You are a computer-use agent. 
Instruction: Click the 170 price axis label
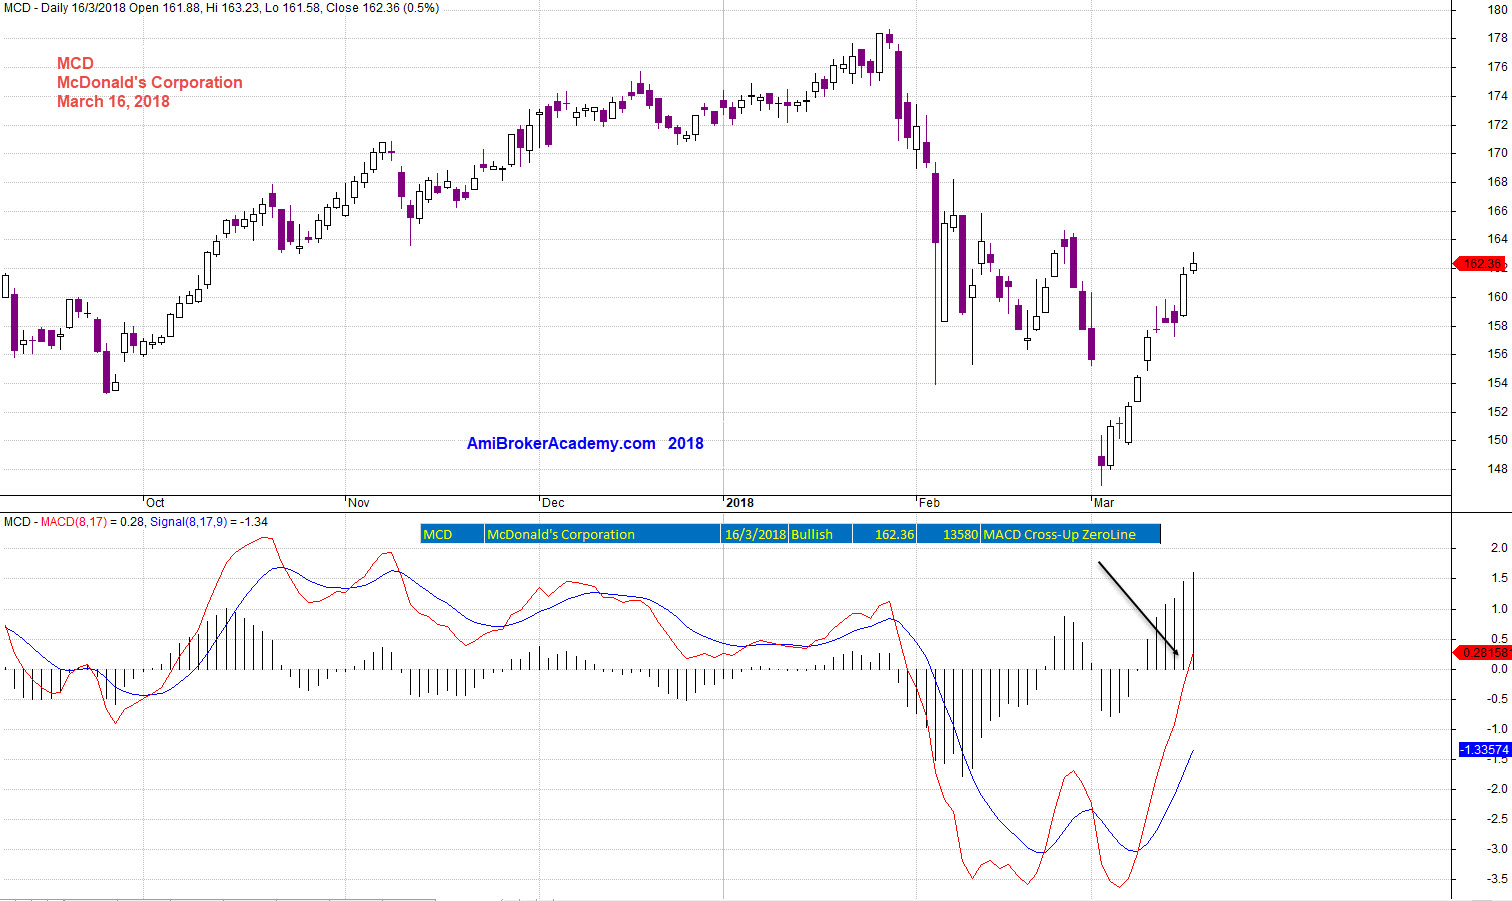pos(1497,153)
